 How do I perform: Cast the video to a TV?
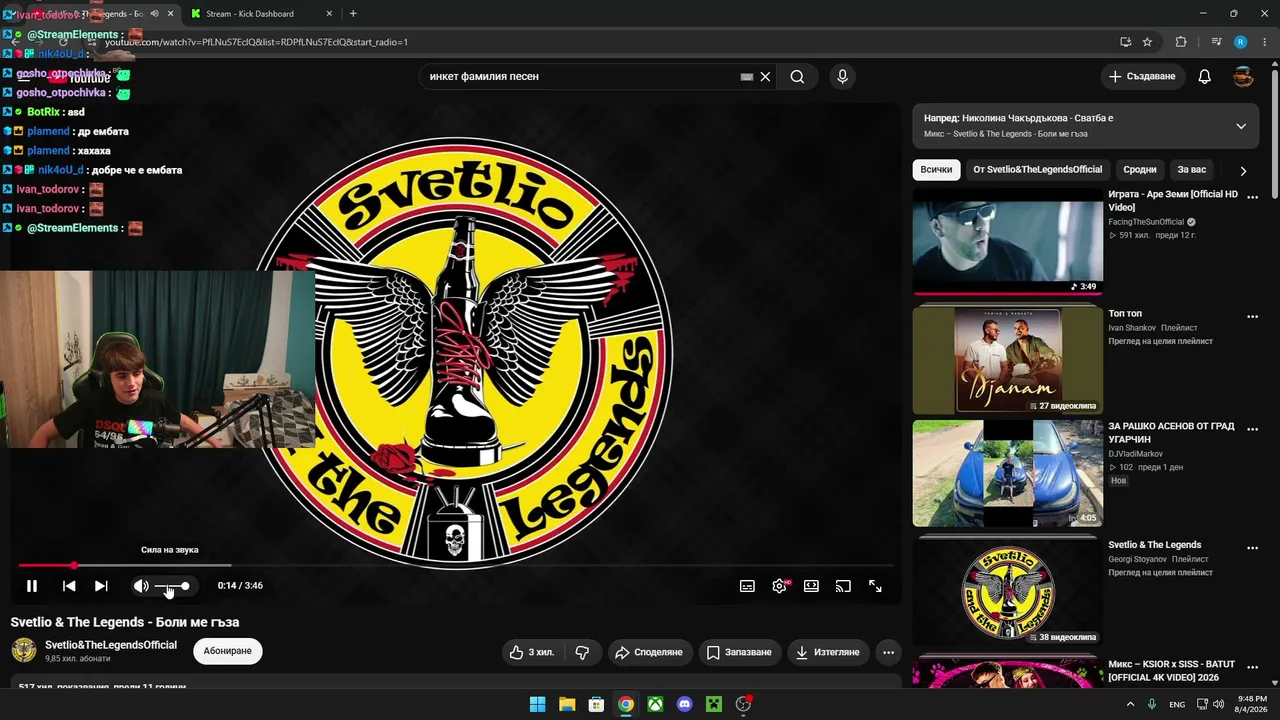pos(843,586)
